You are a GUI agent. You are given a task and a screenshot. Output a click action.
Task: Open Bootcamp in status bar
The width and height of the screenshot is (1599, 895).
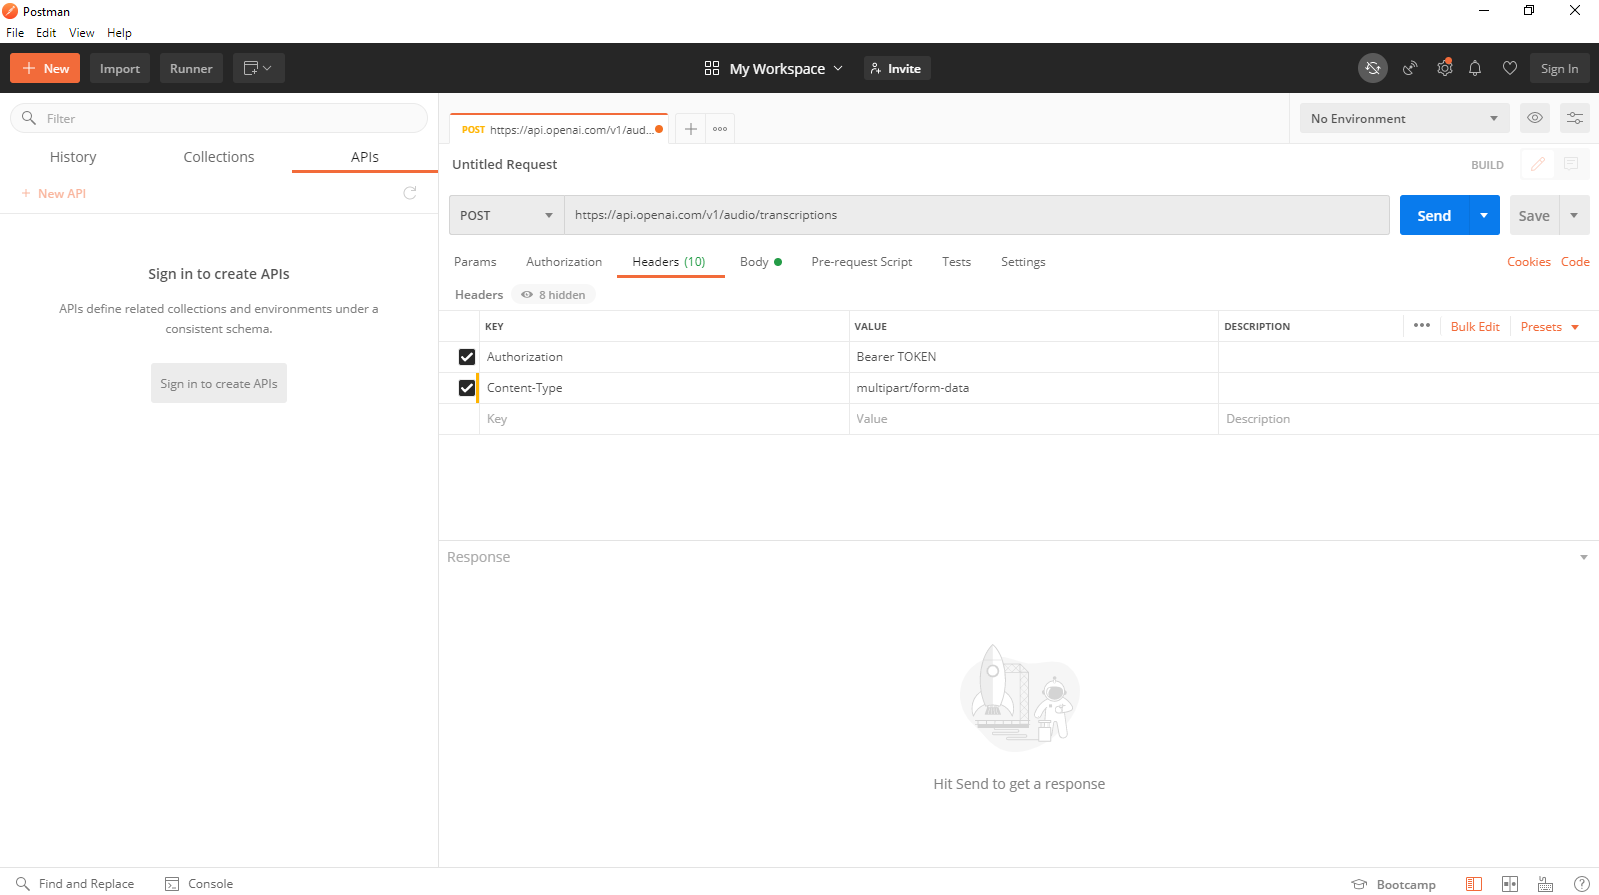pos(1394,884)
